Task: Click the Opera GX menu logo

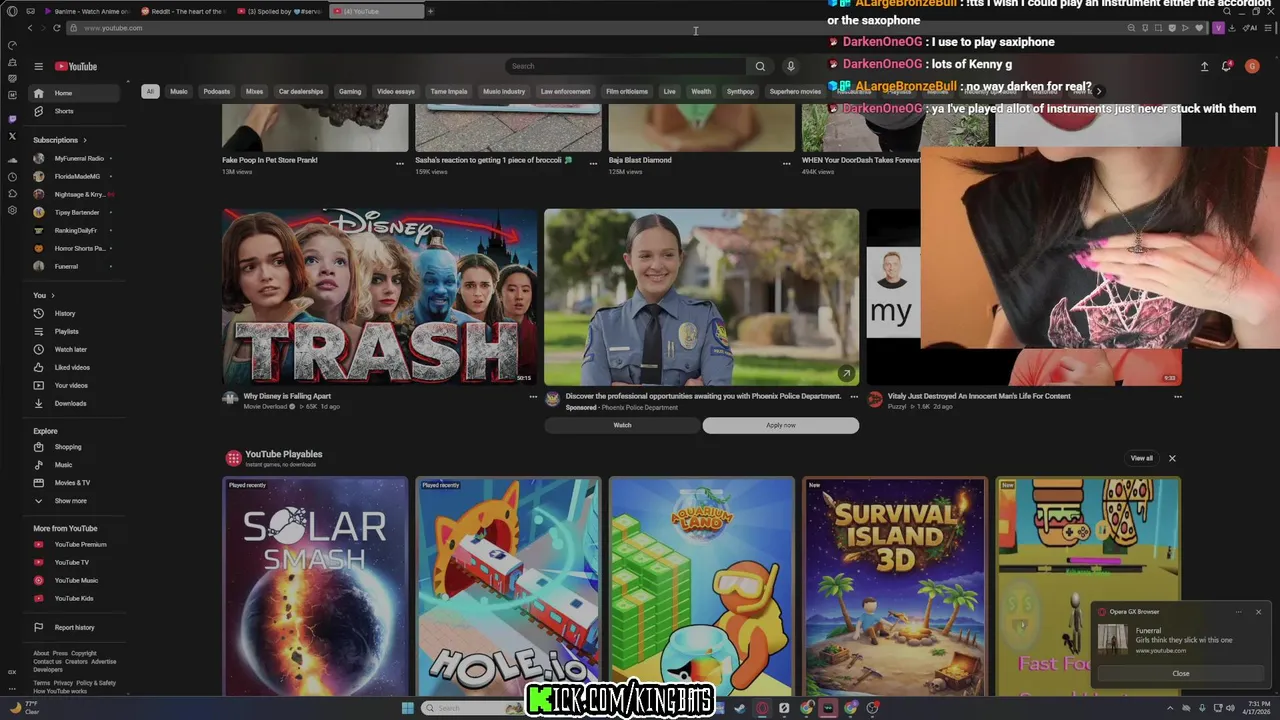Action: pos(12,11)
